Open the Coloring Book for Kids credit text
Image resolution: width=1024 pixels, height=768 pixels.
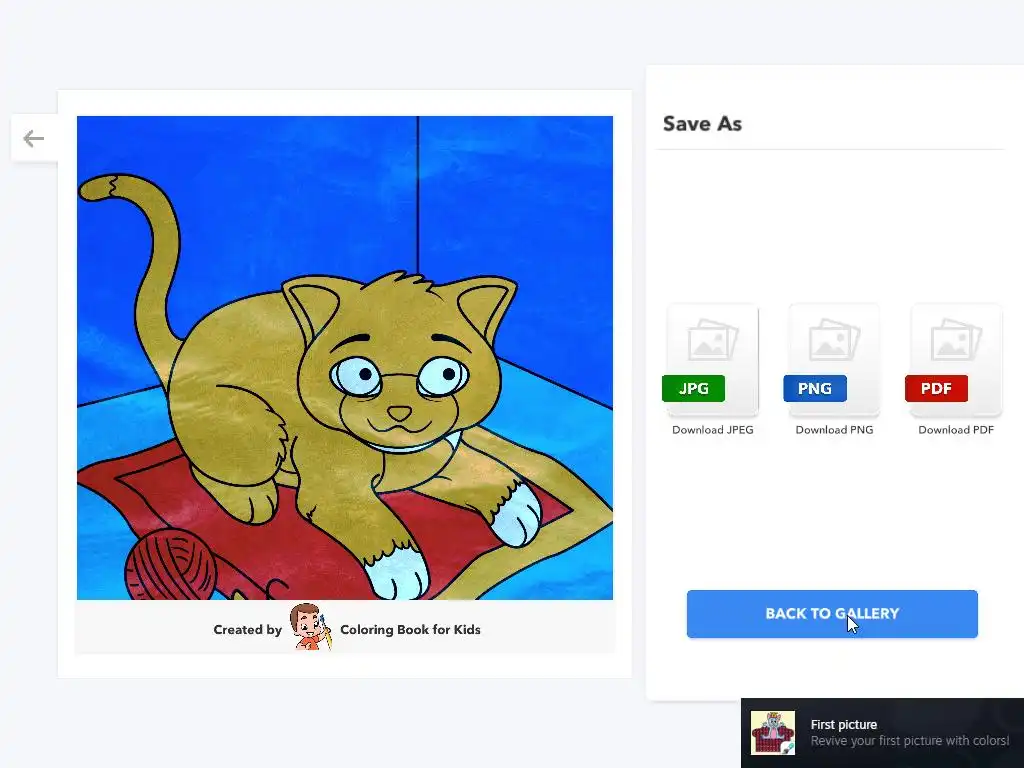click(410, 630)
